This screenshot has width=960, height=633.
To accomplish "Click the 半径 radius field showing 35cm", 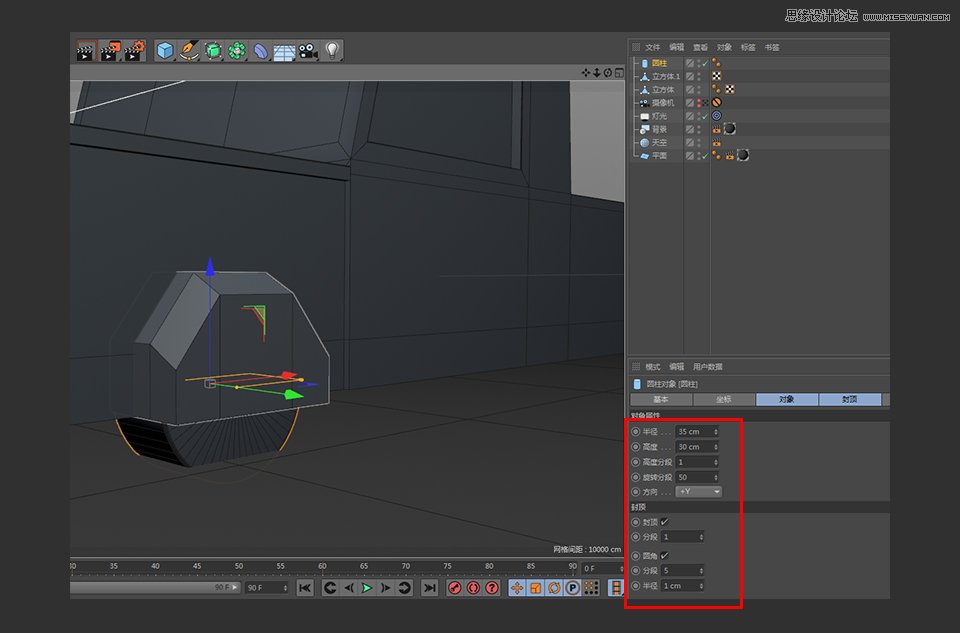I will [687, 431].
